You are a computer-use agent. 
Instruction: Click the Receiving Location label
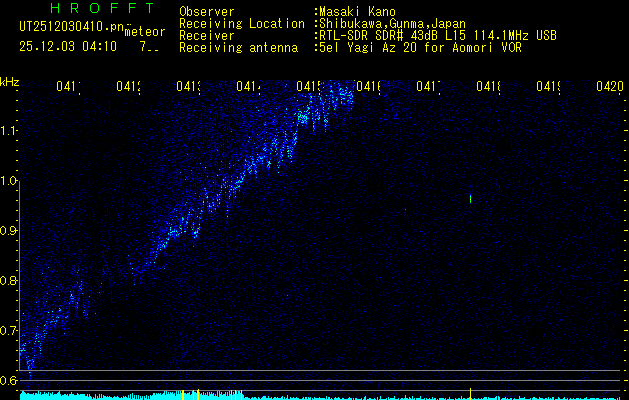242,24
